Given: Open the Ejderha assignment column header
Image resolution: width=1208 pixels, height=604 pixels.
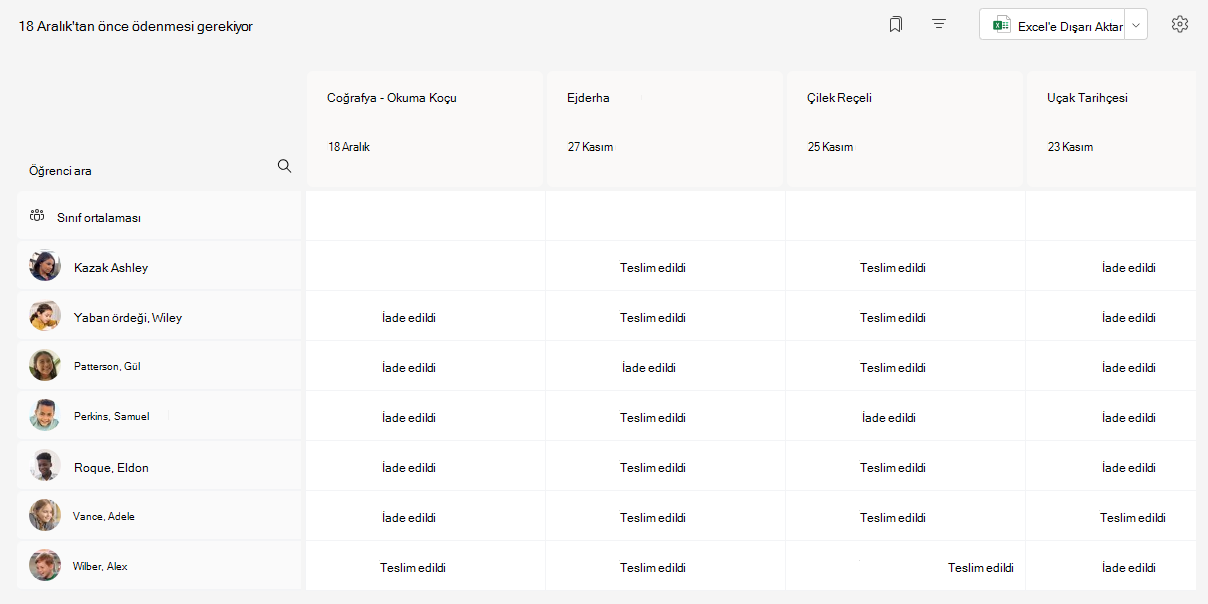Looking at the screenshot, I should [x=665, y=128].
